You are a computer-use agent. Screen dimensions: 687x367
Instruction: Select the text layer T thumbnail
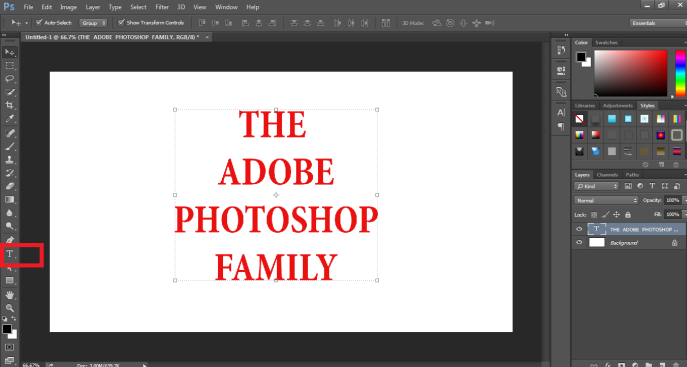point(596,229)
